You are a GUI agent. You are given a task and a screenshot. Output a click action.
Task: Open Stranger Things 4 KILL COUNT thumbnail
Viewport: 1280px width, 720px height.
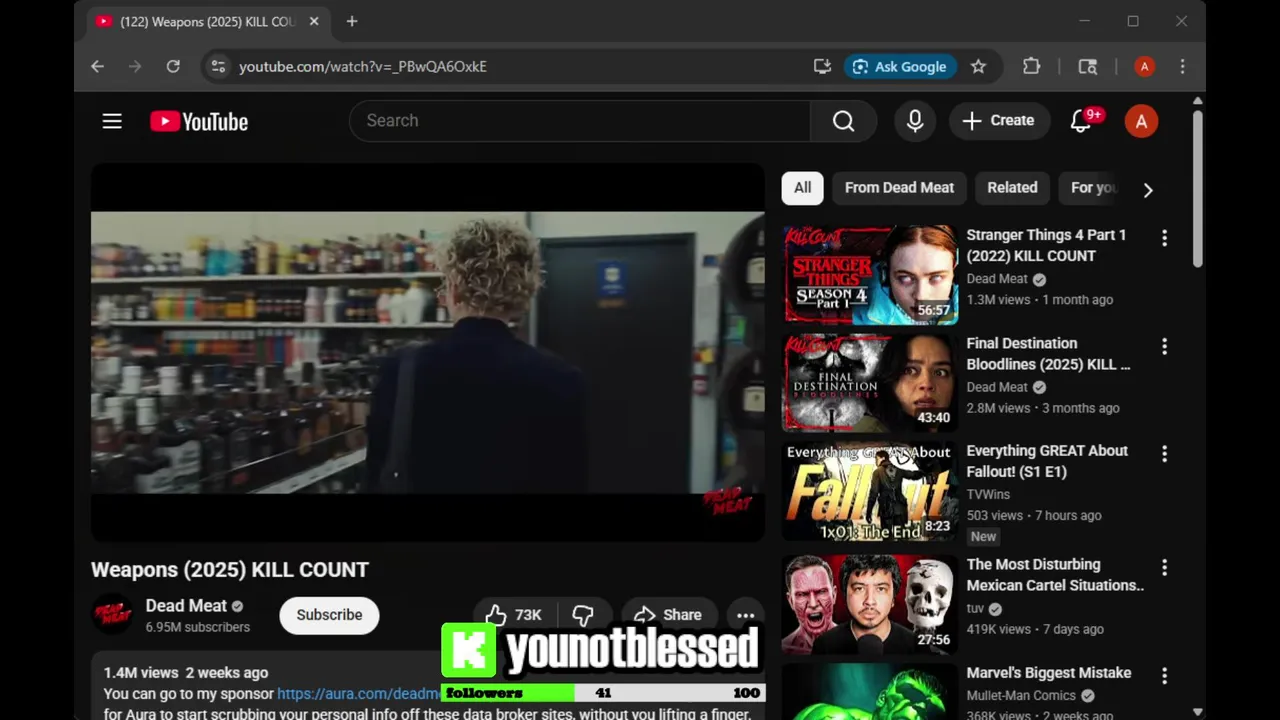point(870,275)
